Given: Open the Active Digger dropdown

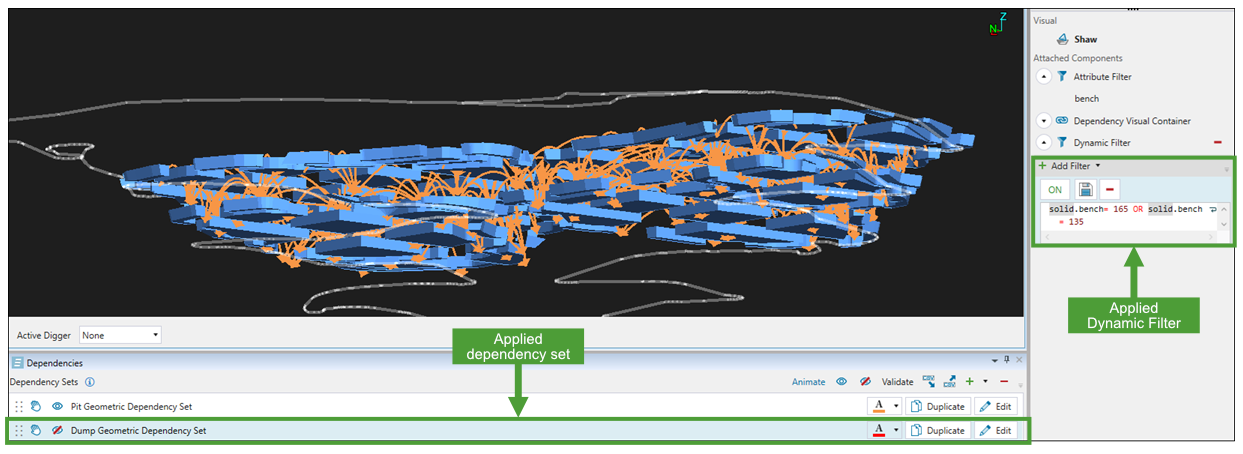Looking at the screenshot, I should pos(120,336).
